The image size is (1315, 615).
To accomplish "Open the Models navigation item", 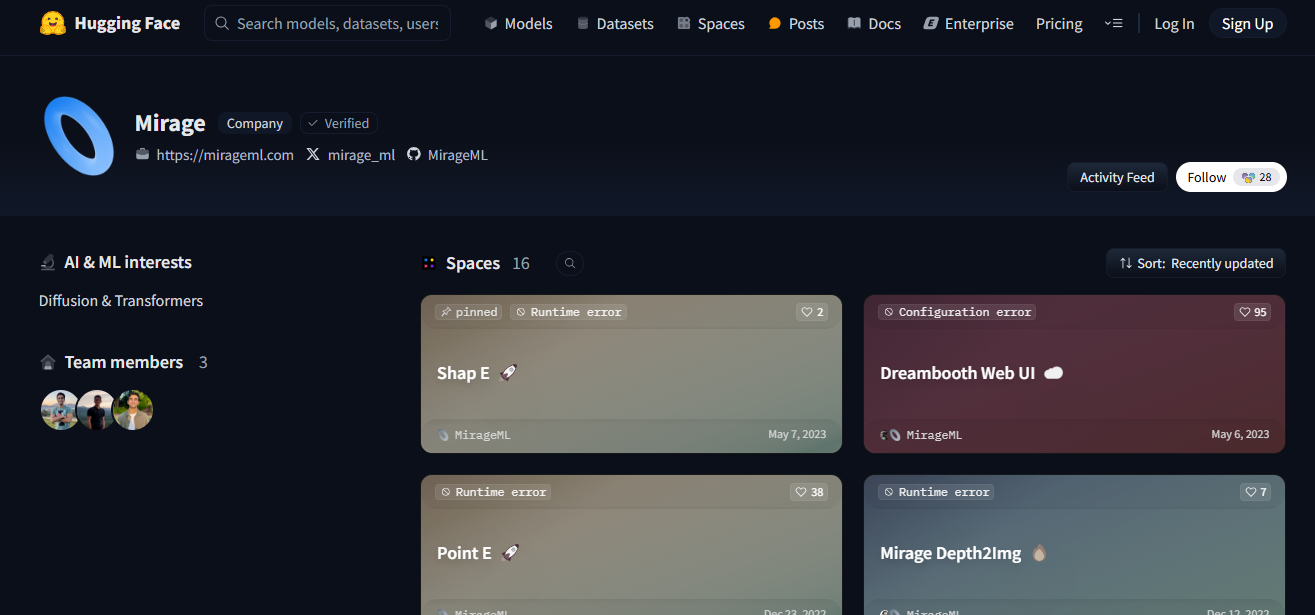I will [518, 24].
